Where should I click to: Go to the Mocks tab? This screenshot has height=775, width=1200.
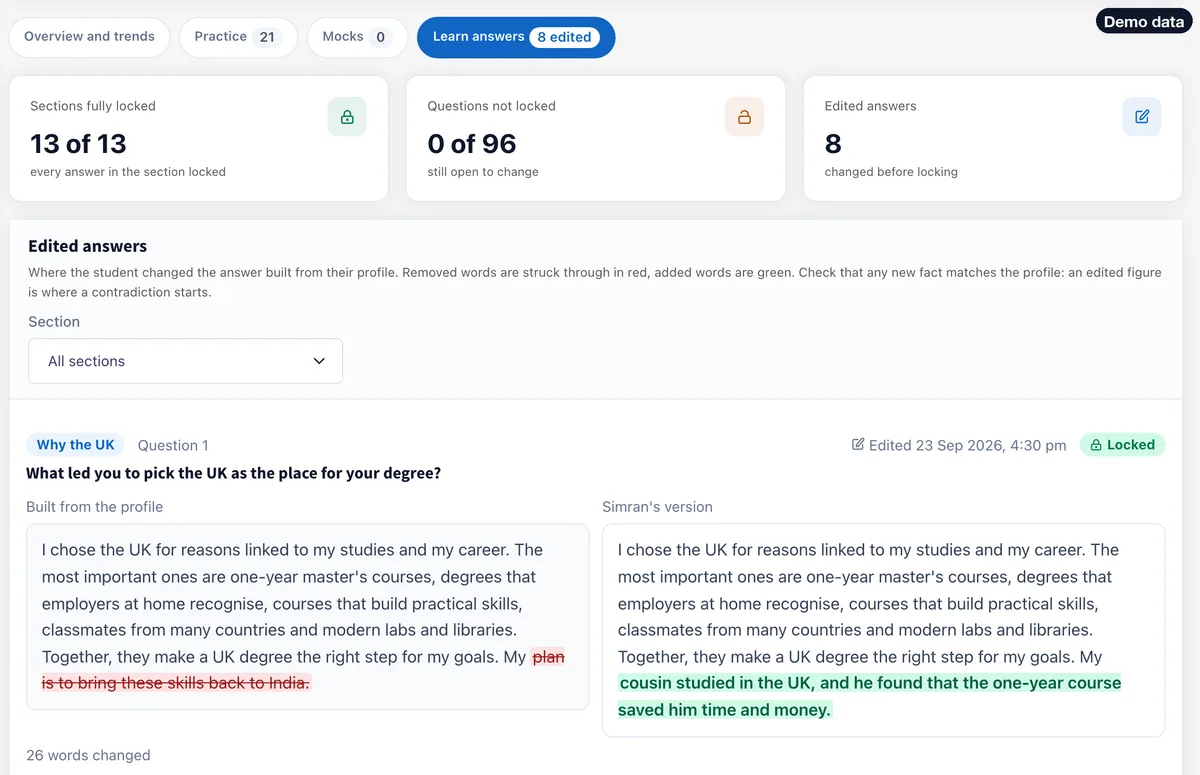(x=357, y=37)
